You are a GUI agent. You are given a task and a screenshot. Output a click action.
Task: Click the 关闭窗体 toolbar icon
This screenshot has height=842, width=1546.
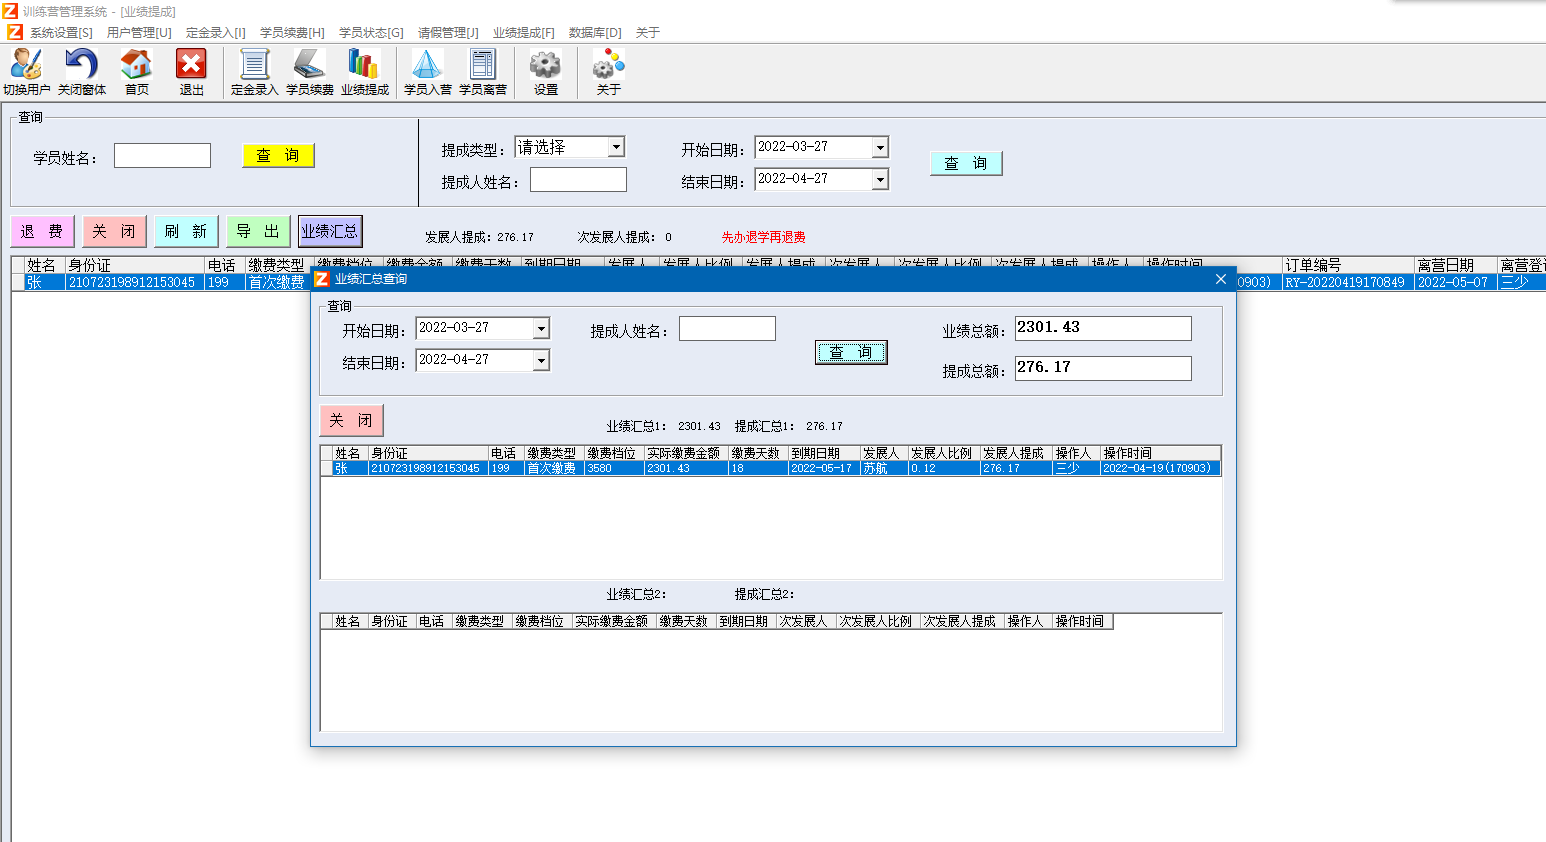click(82, 72)
